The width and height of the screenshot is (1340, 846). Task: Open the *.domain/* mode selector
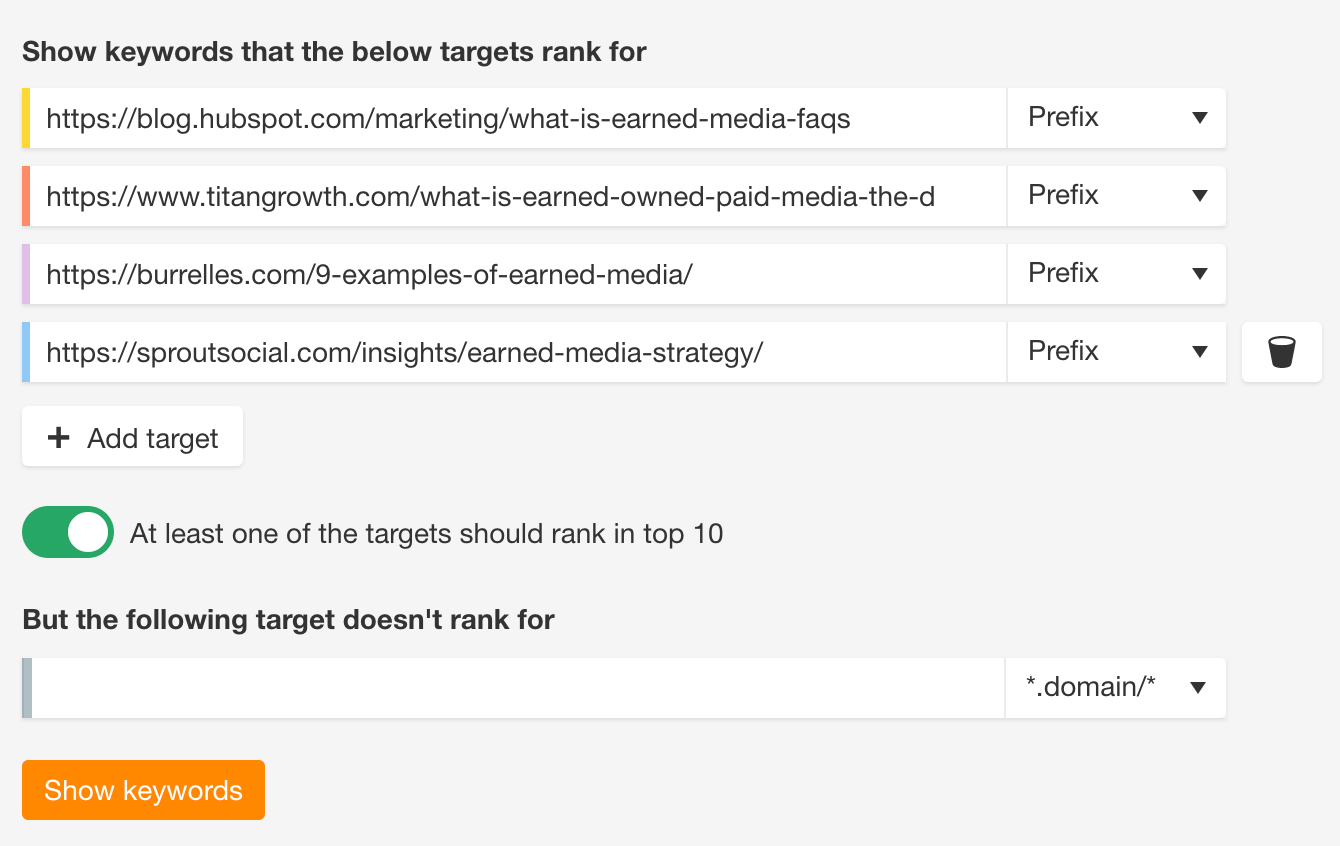tap(1115, 687)
